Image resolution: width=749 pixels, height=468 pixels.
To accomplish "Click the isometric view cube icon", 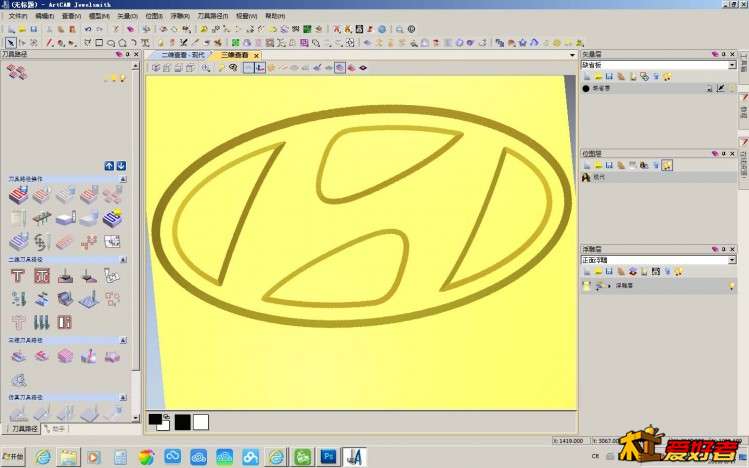I will (156, 68).
